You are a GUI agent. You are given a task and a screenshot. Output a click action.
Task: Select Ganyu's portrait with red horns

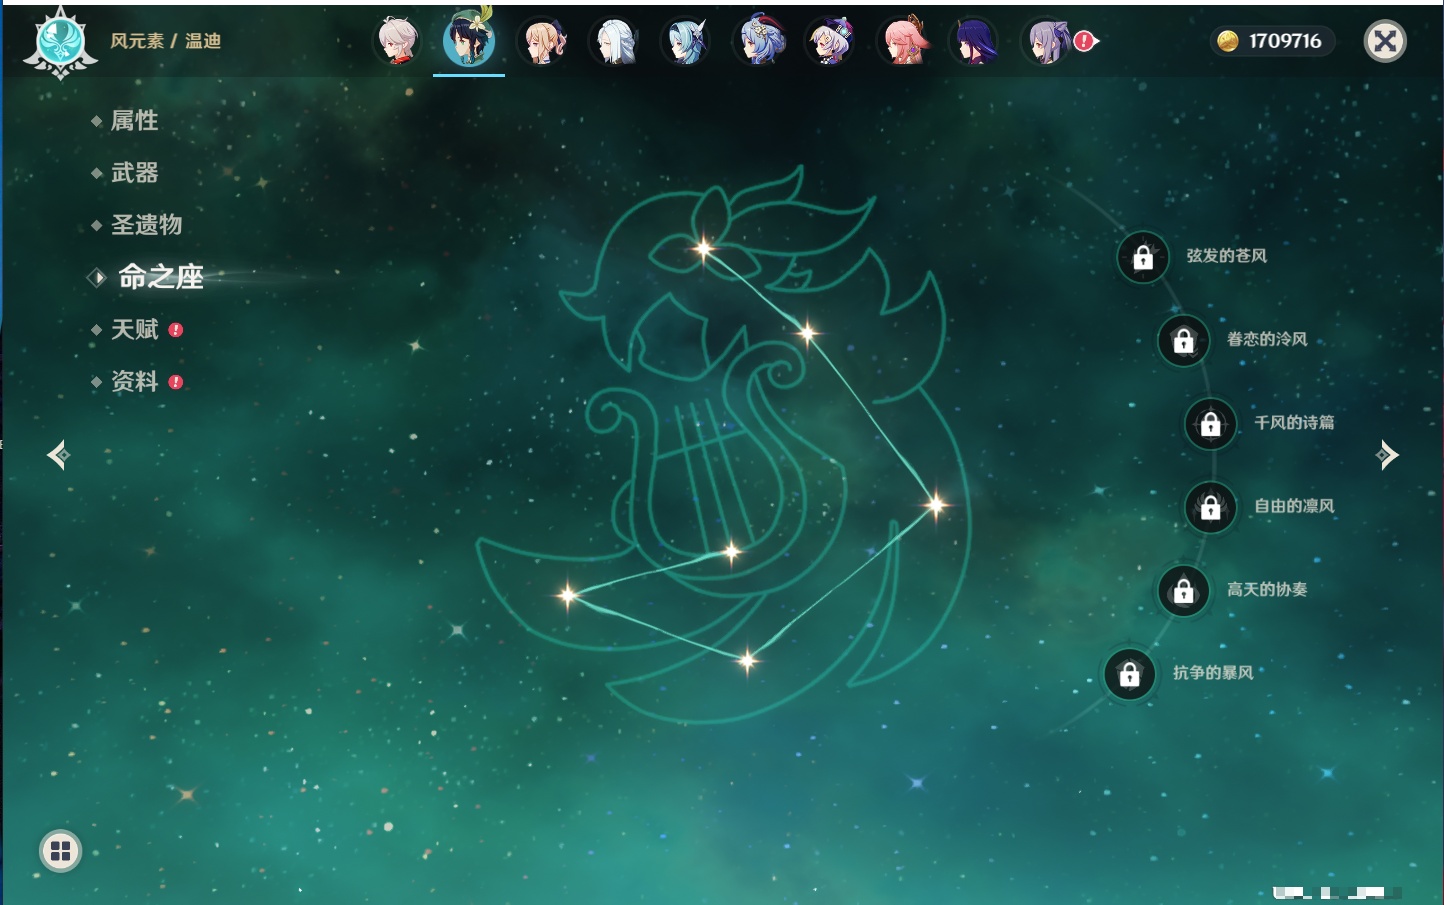coord(761,41)
